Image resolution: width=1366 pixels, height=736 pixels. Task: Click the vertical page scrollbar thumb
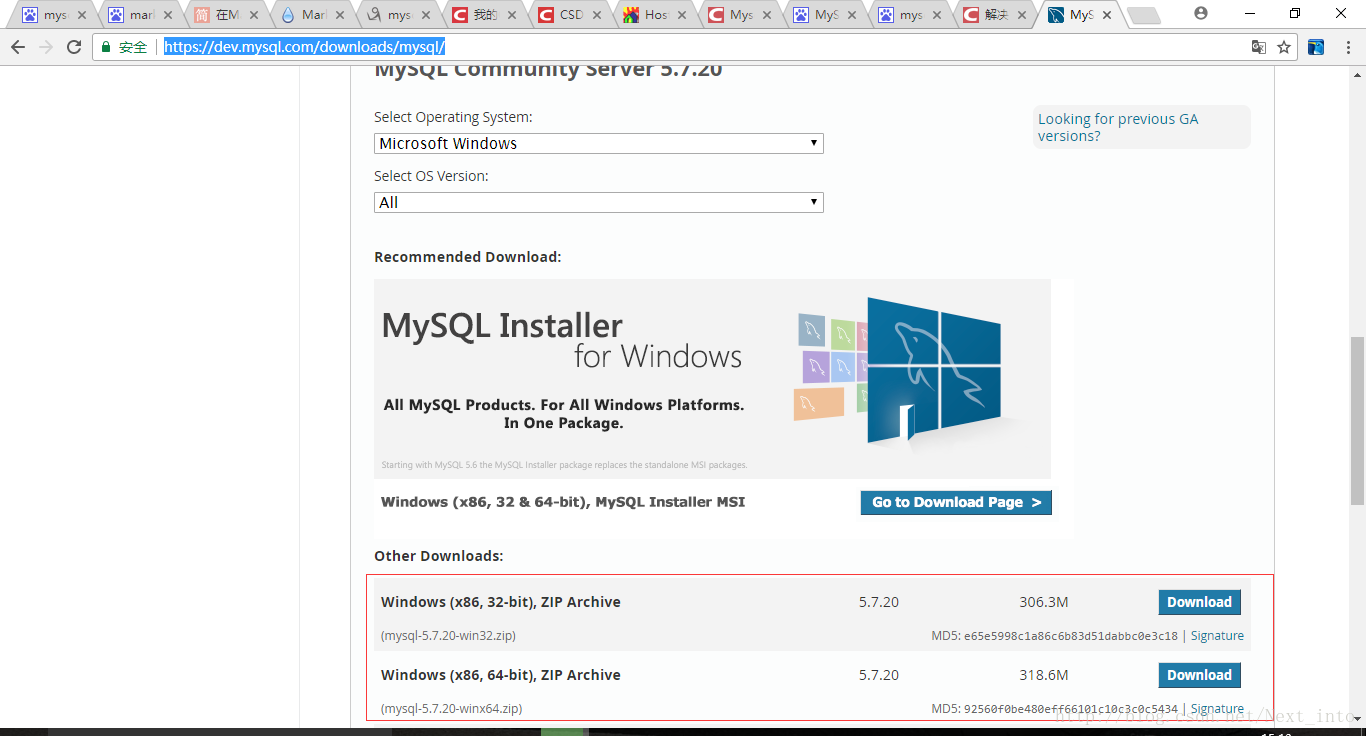click(x=1357, y=423)
